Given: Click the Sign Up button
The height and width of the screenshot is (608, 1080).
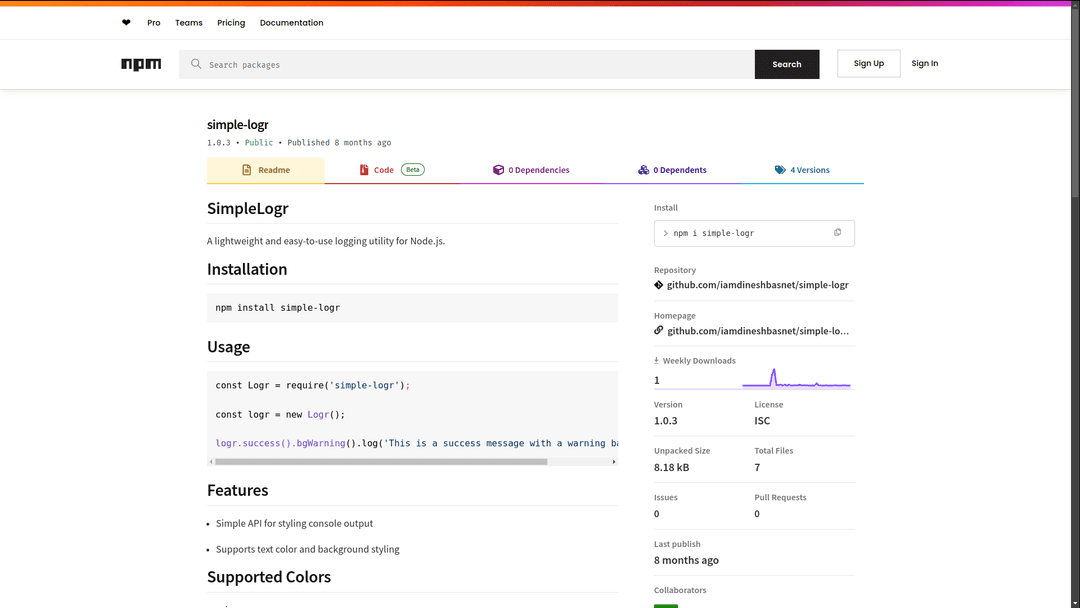Looking at the screenshot, I should coord(868,64).
